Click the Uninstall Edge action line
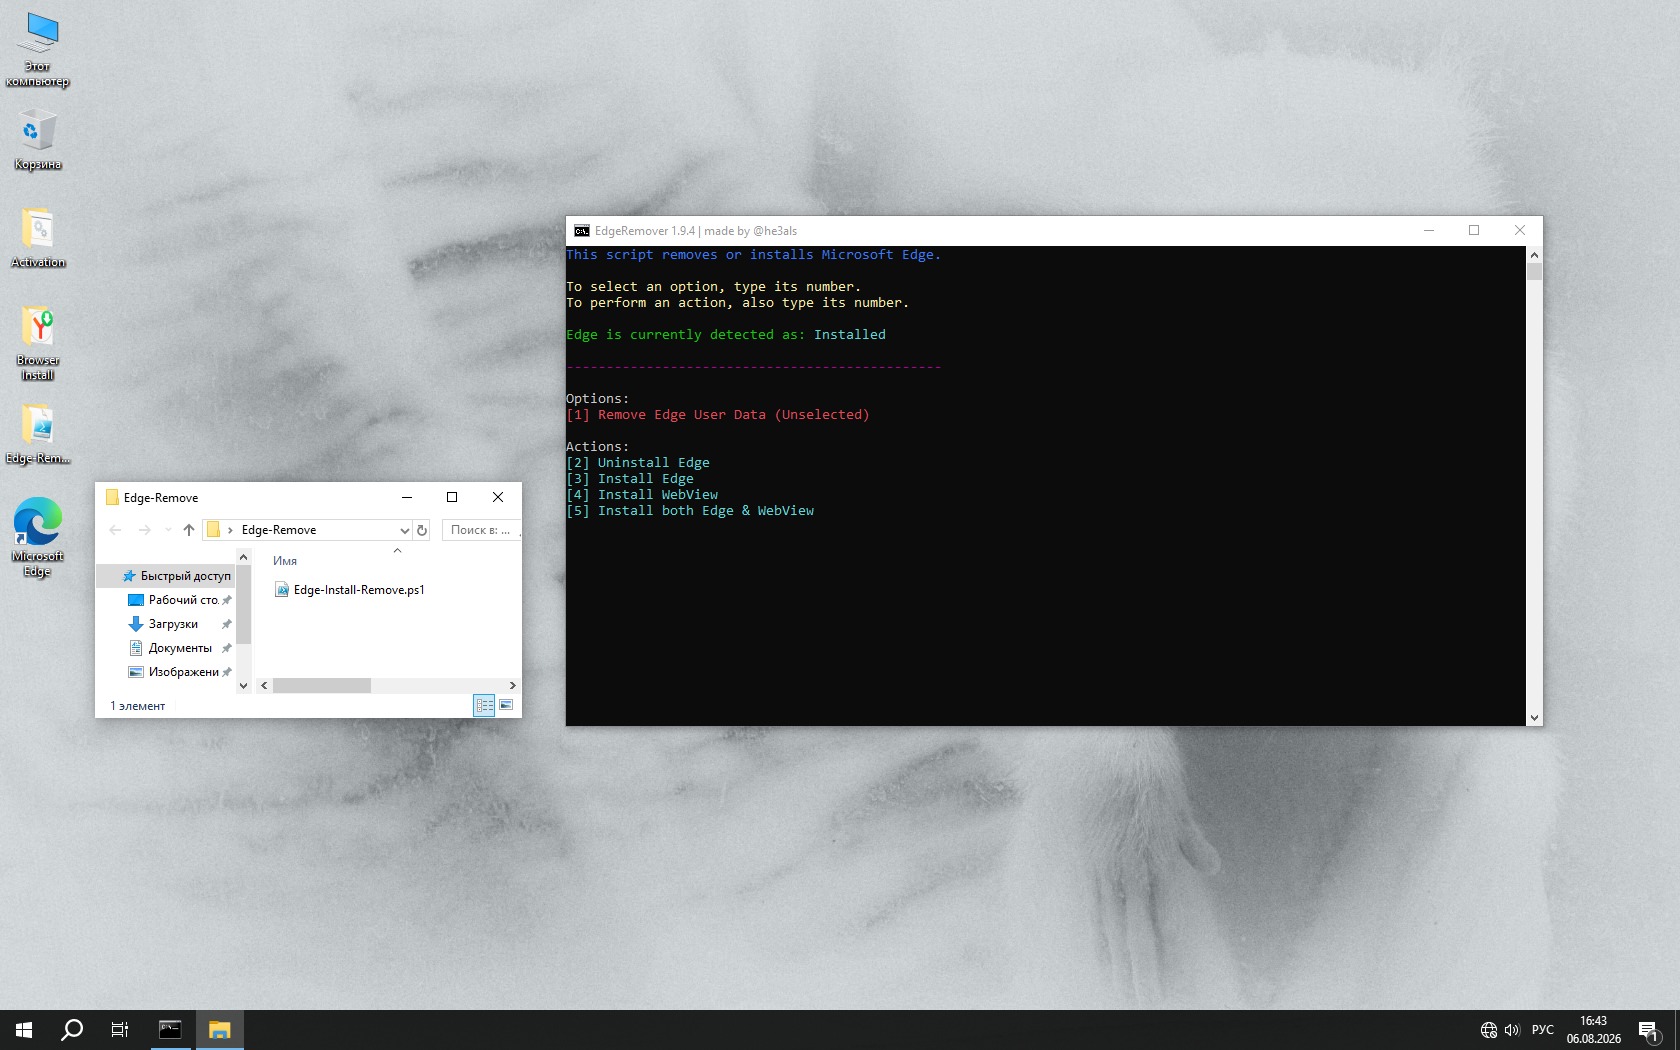Viewport: 1680px width, 1050px height. click(638, 463)
